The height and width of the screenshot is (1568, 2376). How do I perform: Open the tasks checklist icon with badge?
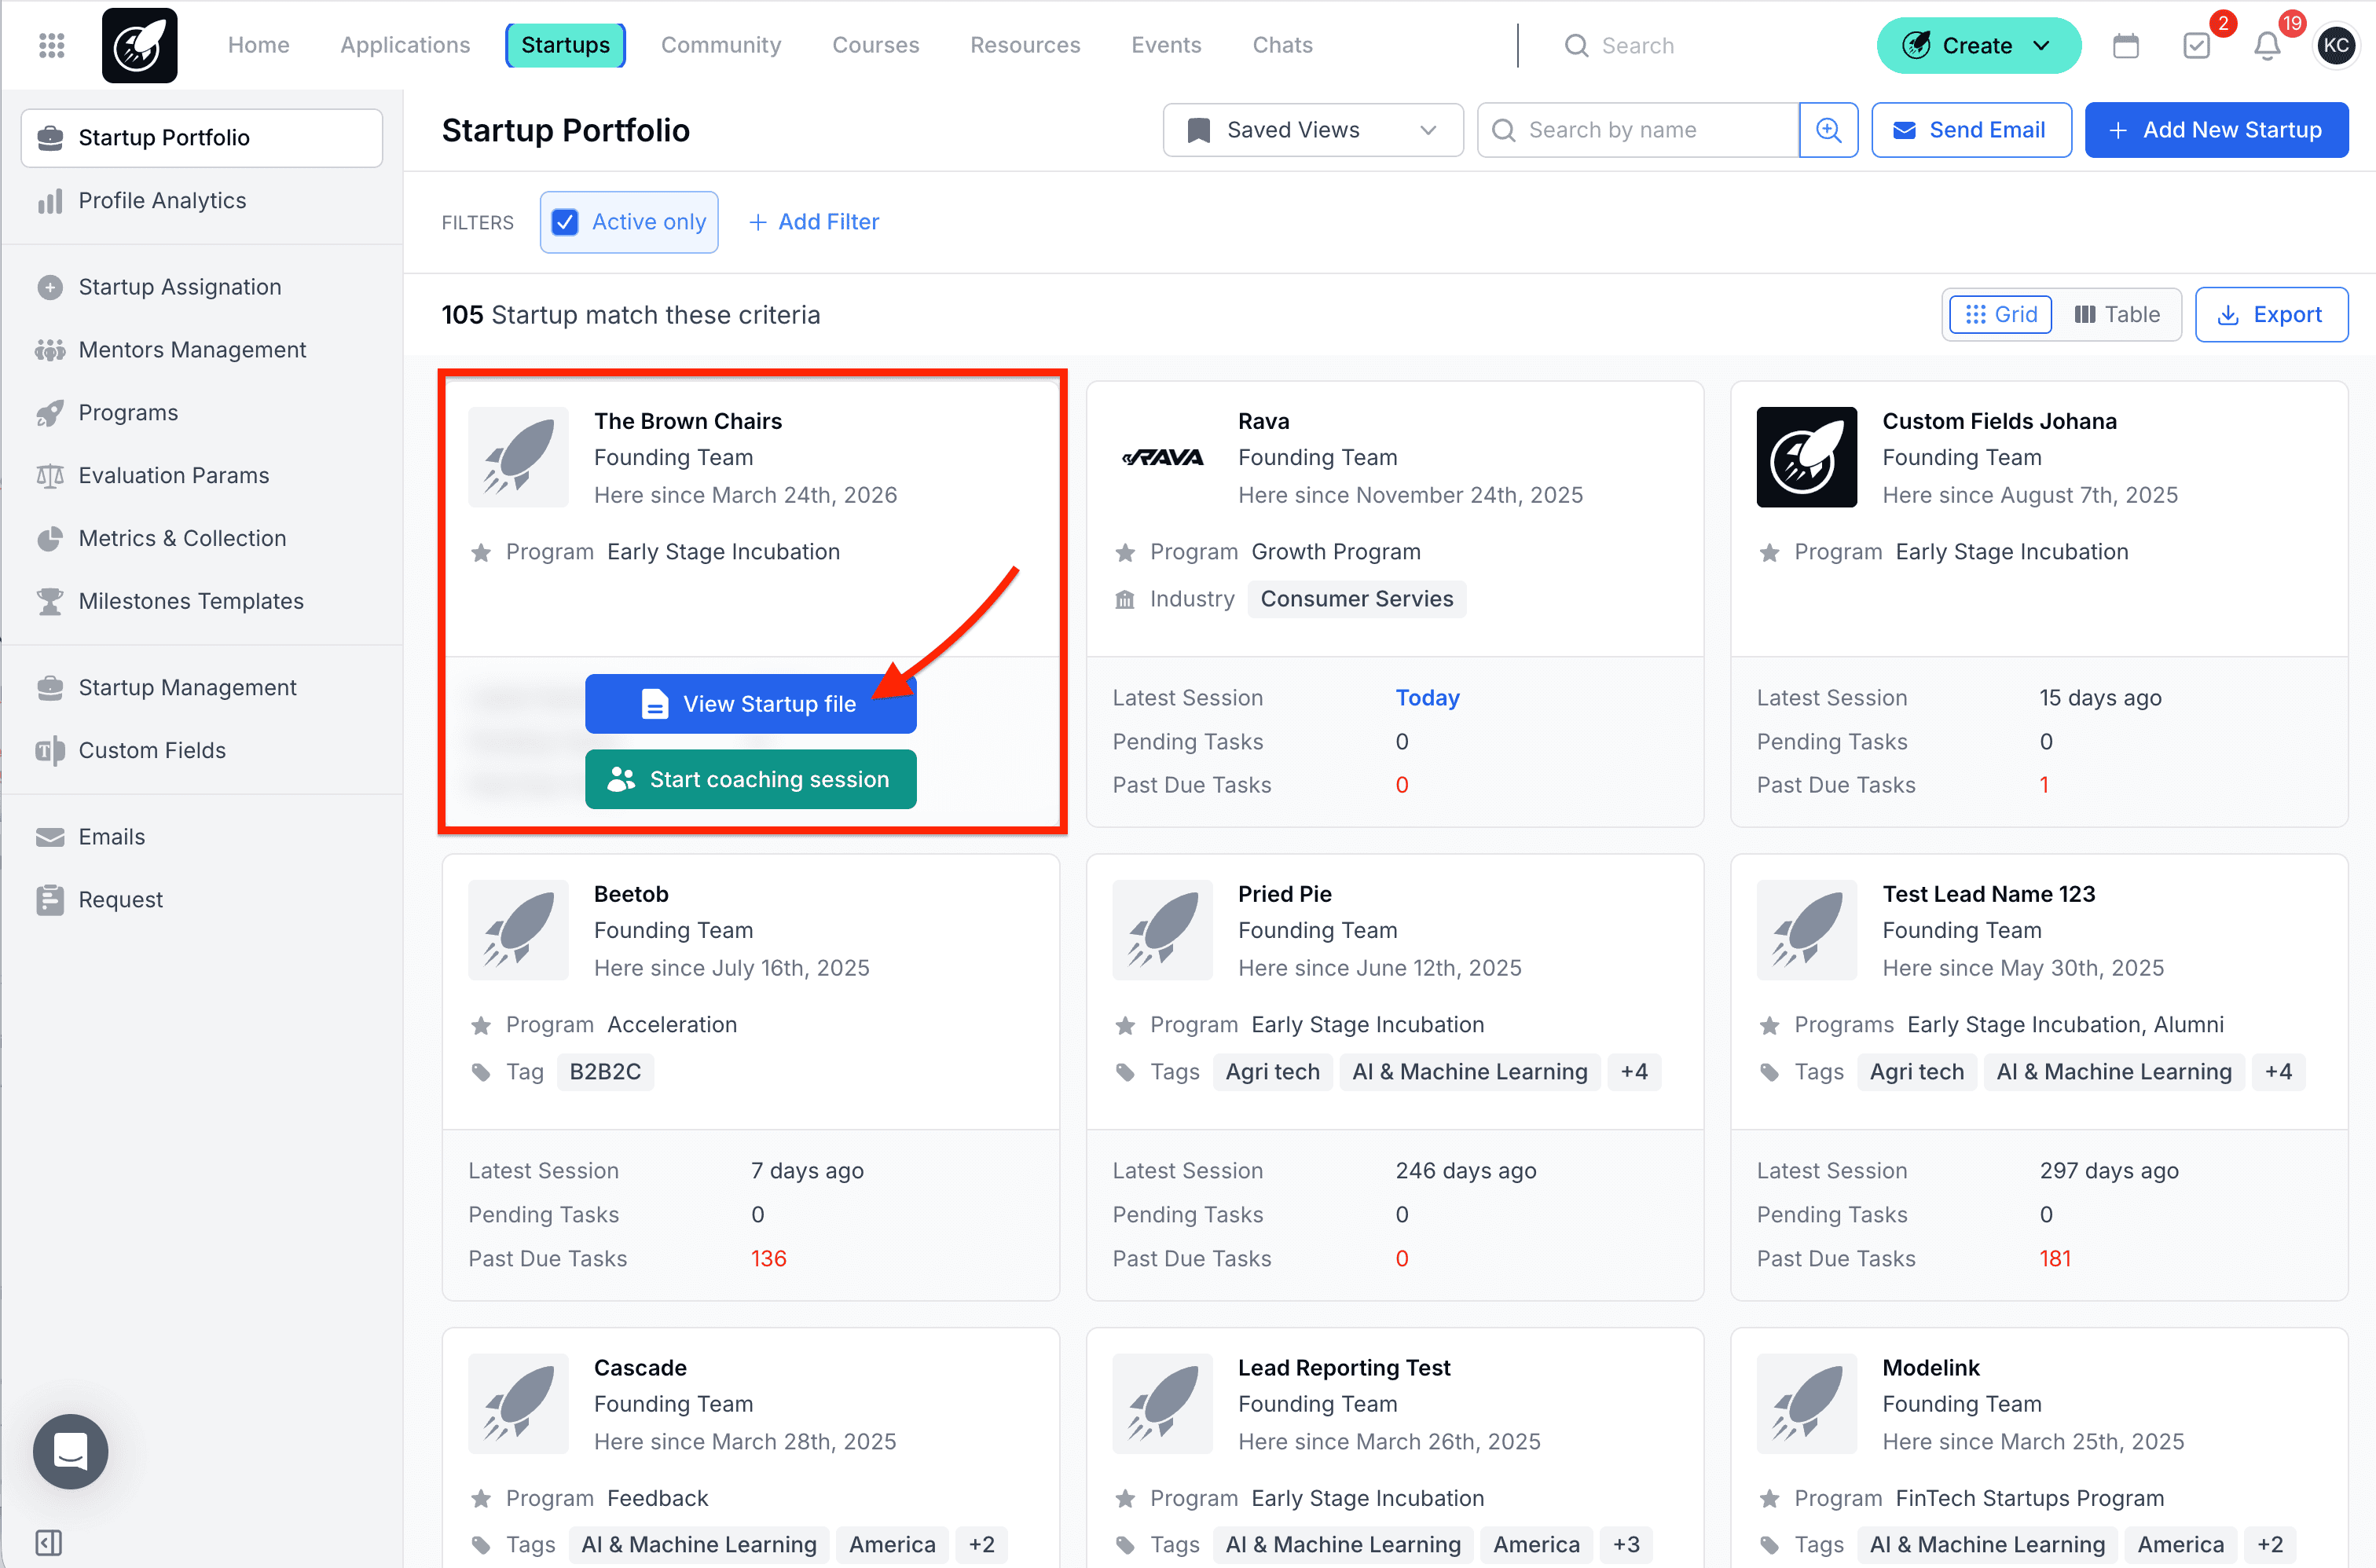coord(2196,45)
